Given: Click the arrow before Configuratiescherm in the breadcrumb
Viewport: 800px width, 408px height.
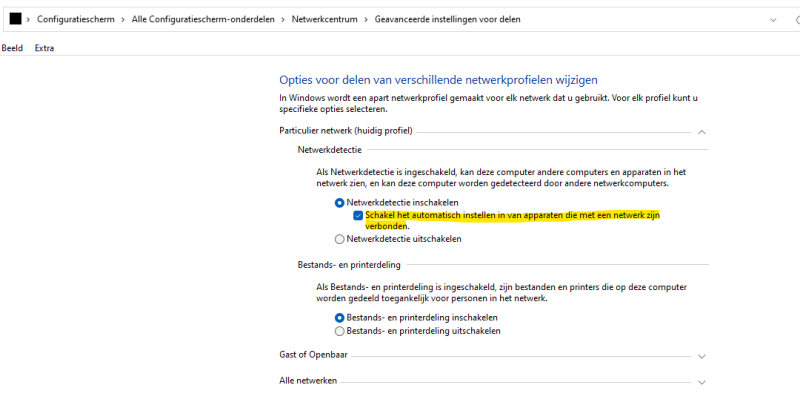Looking at the screenshot, I should [28, 20].
